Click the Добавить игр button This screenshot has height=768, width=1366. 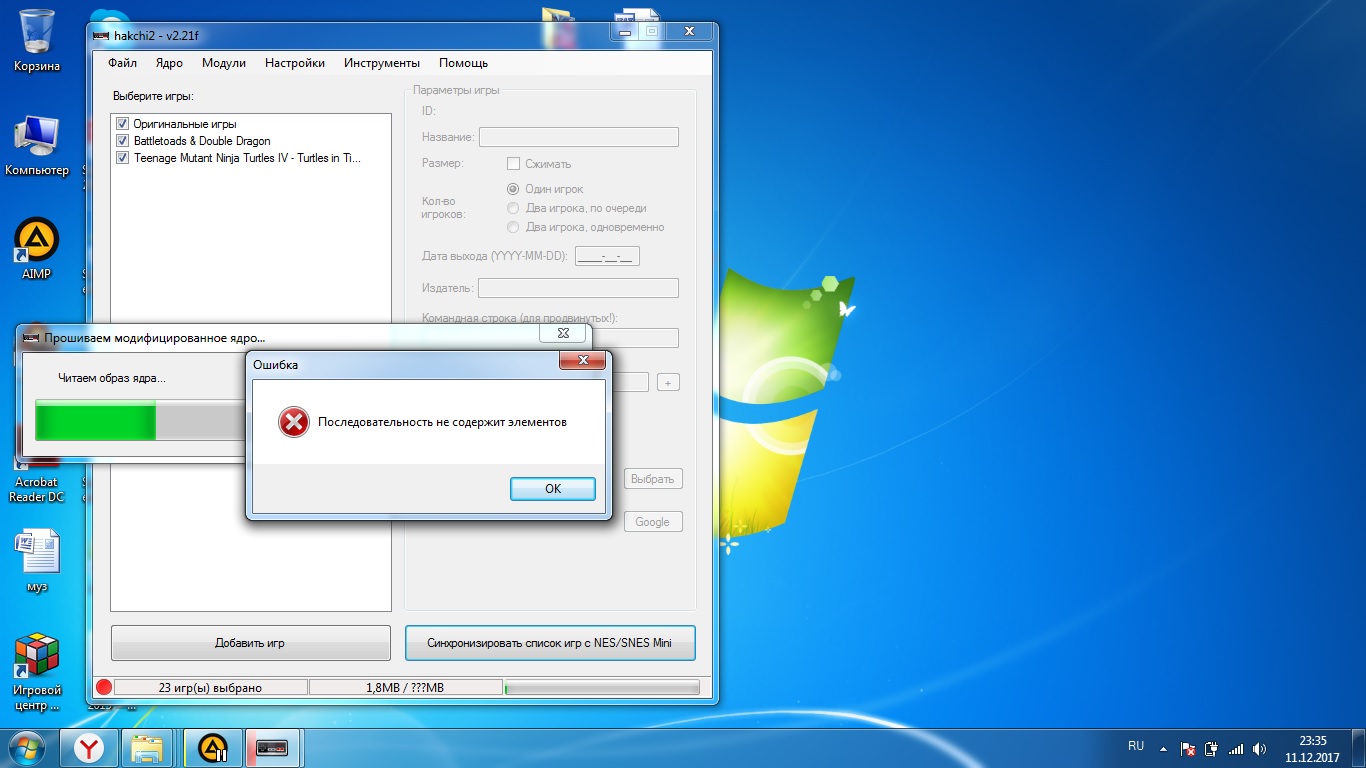point(250,643)
